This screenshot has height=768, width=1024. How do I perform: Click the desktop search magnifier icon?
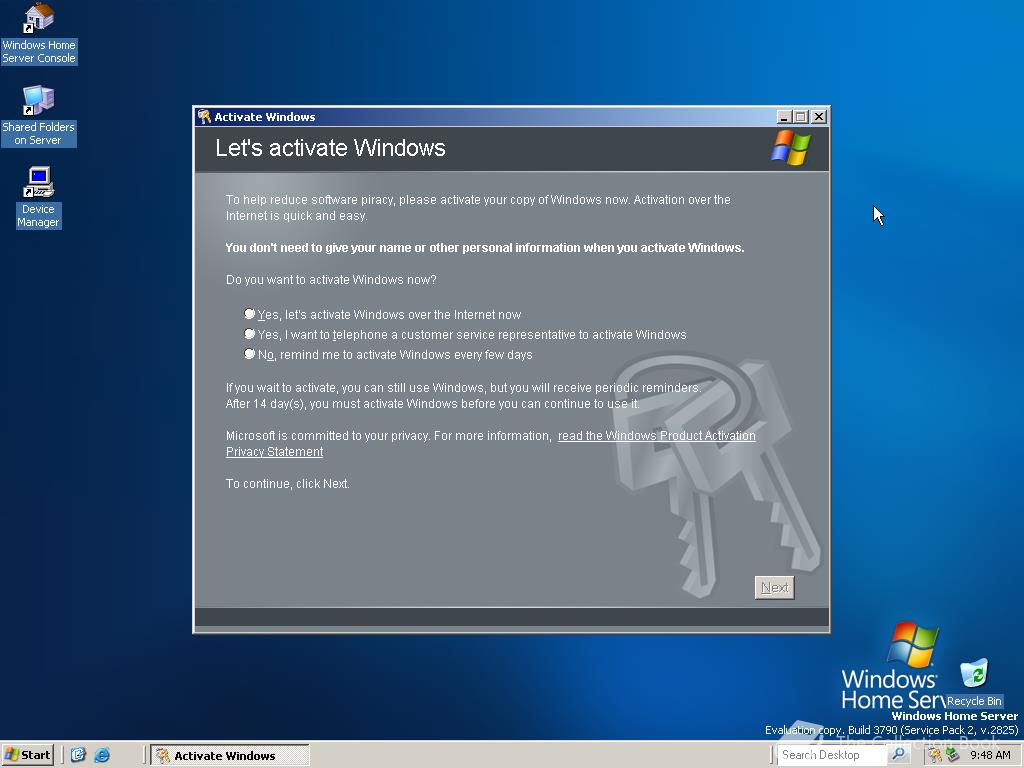click(x=899, y=754)
